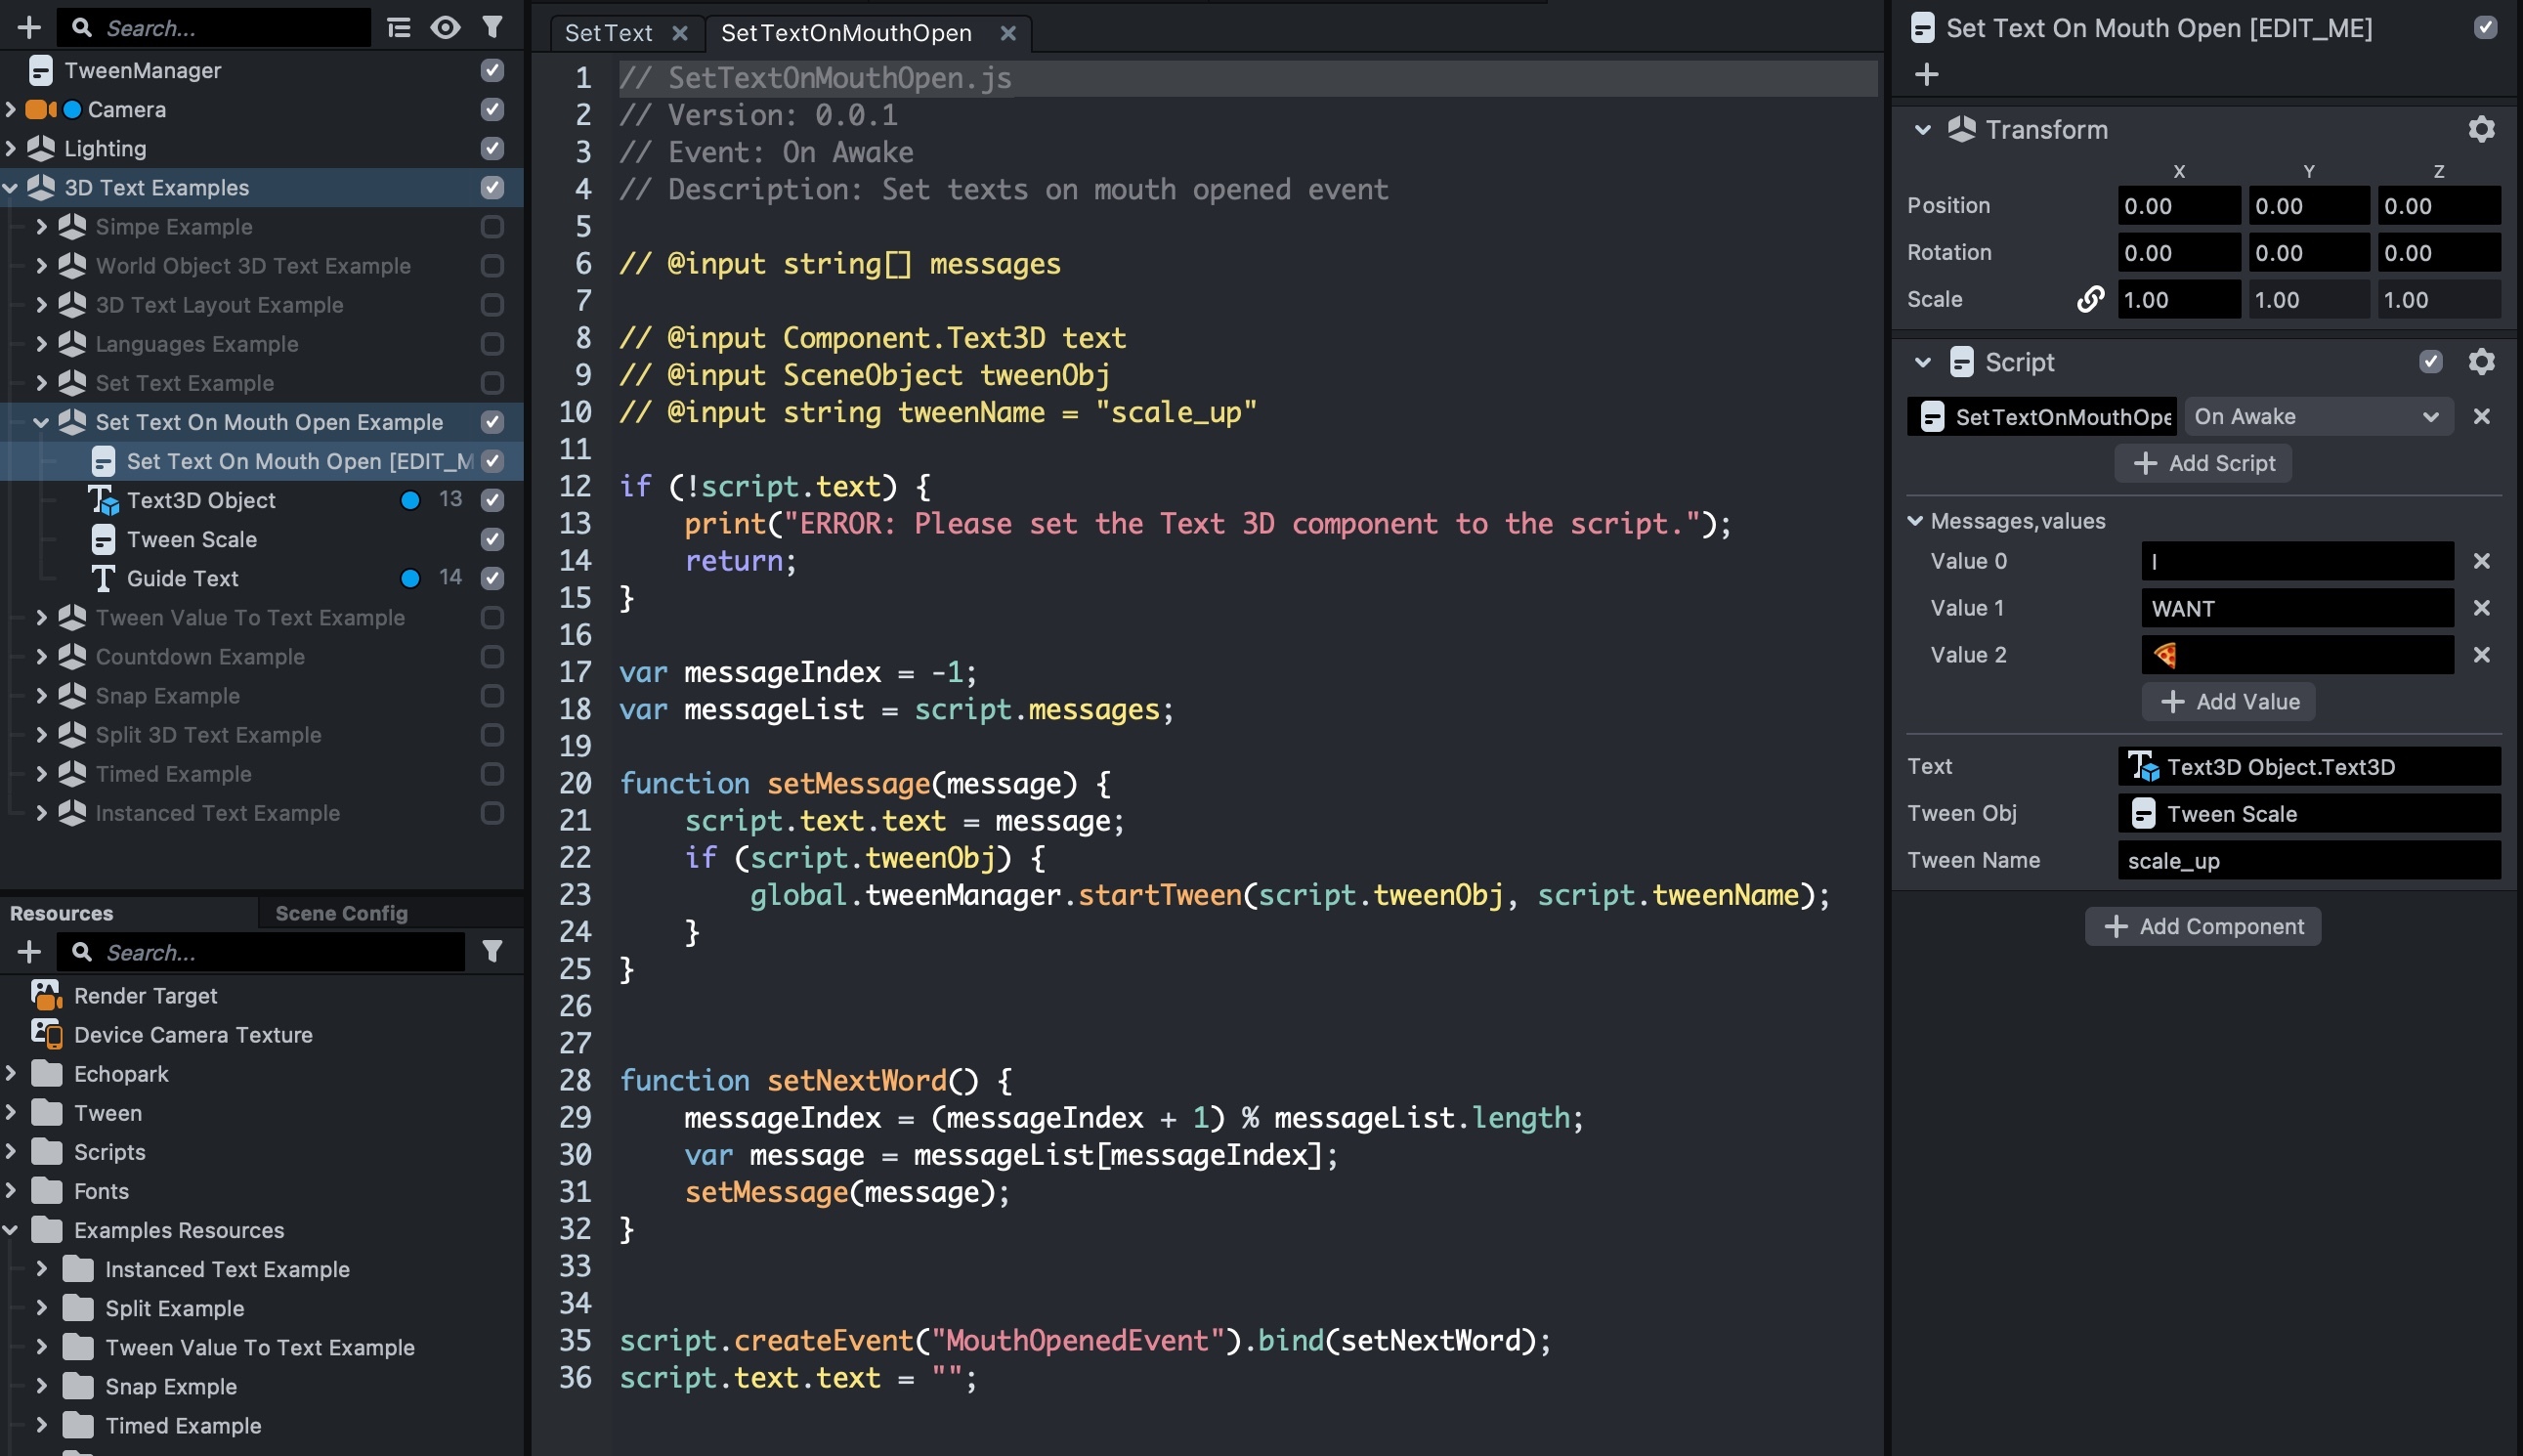Click the Position X input field
Image resolution: width=2523 pixels, height=1456 pixels.
point(2178,206)
